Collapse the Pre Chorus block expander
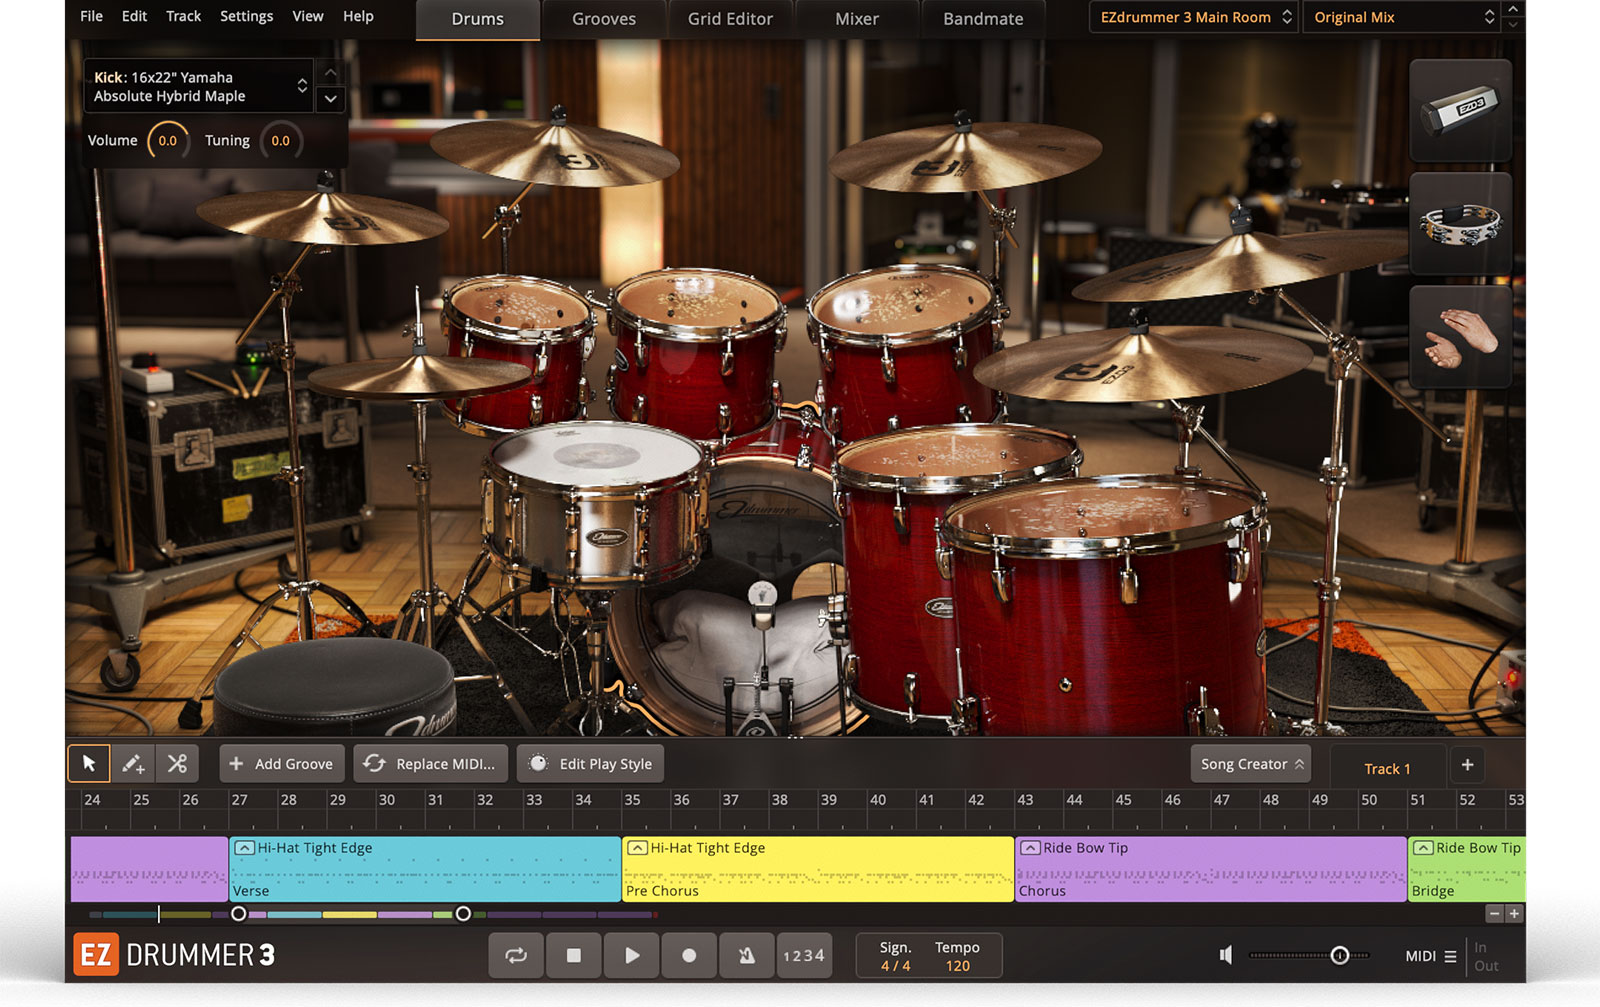Screen dimensions: 1600x1007 pyautogui.click(x=637, y=848)
